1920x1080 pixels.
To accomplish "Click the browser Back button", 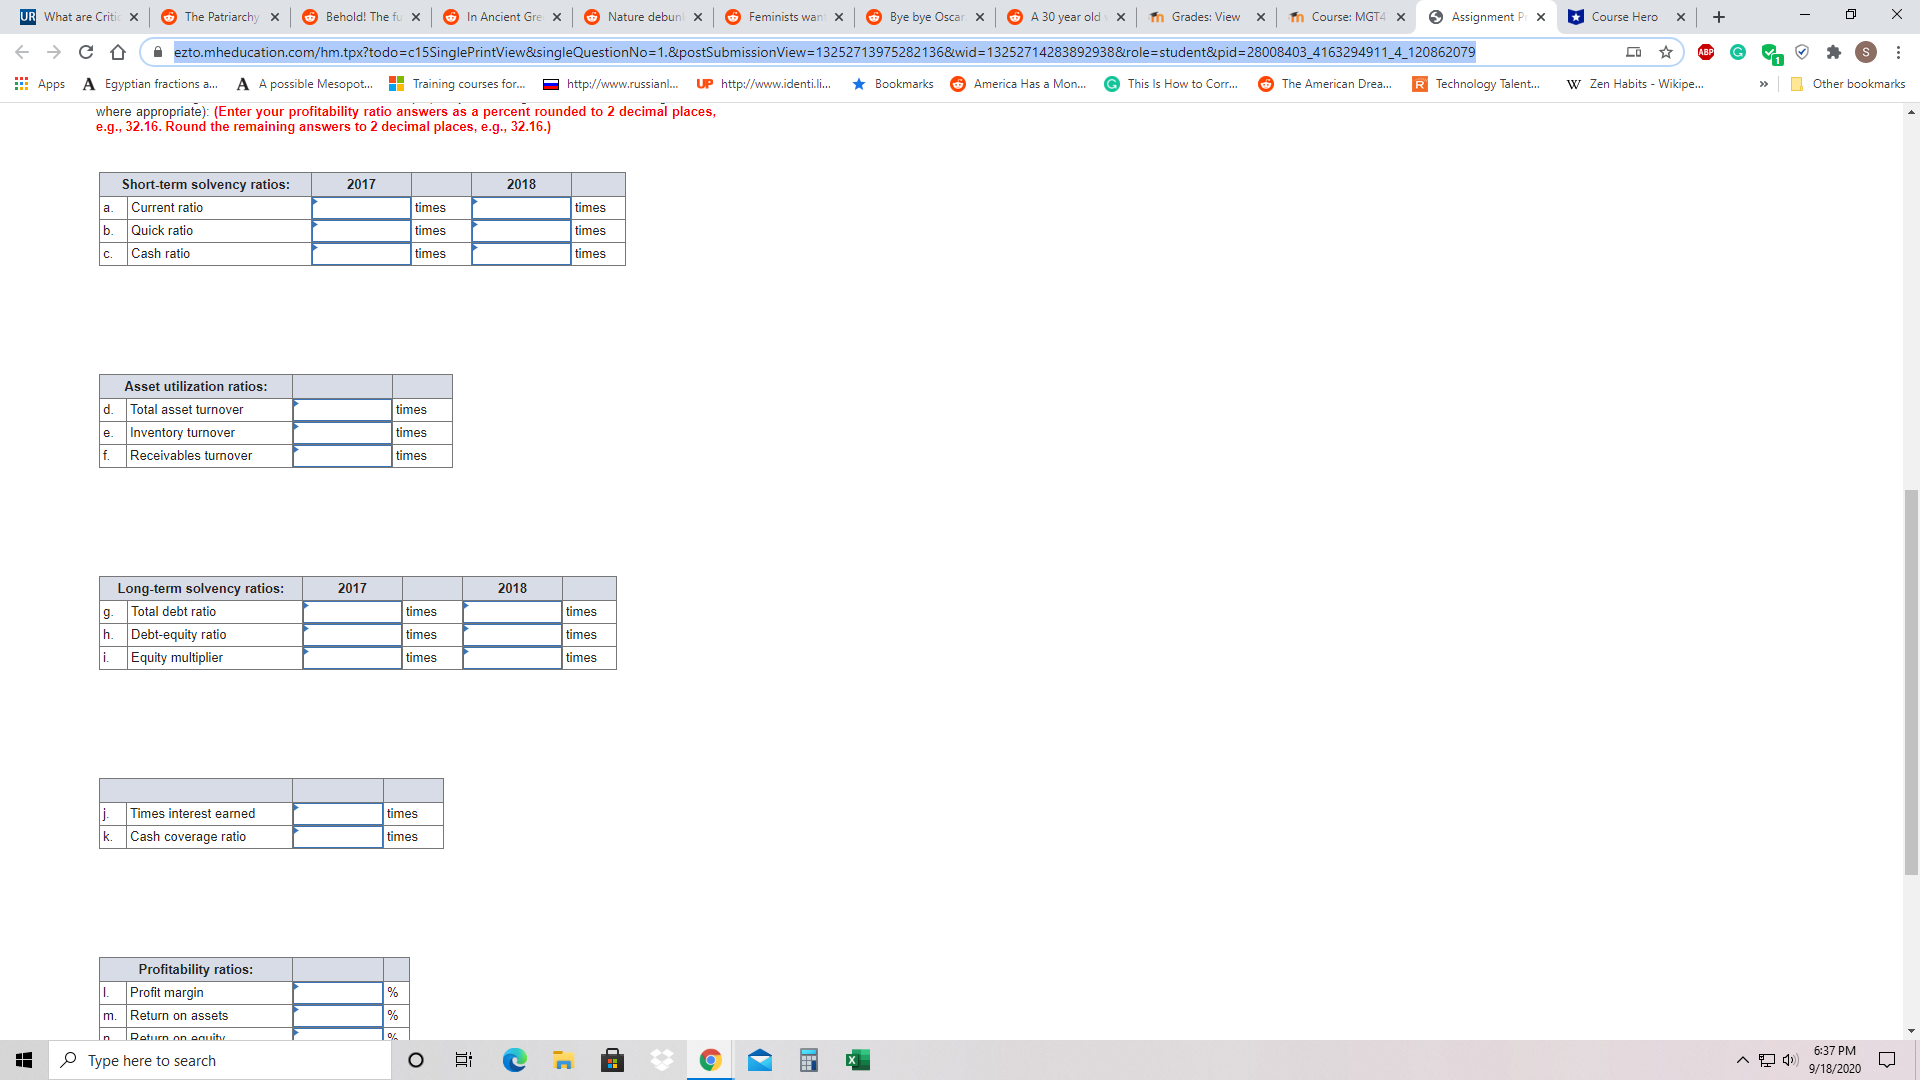I will coord(21,52).
